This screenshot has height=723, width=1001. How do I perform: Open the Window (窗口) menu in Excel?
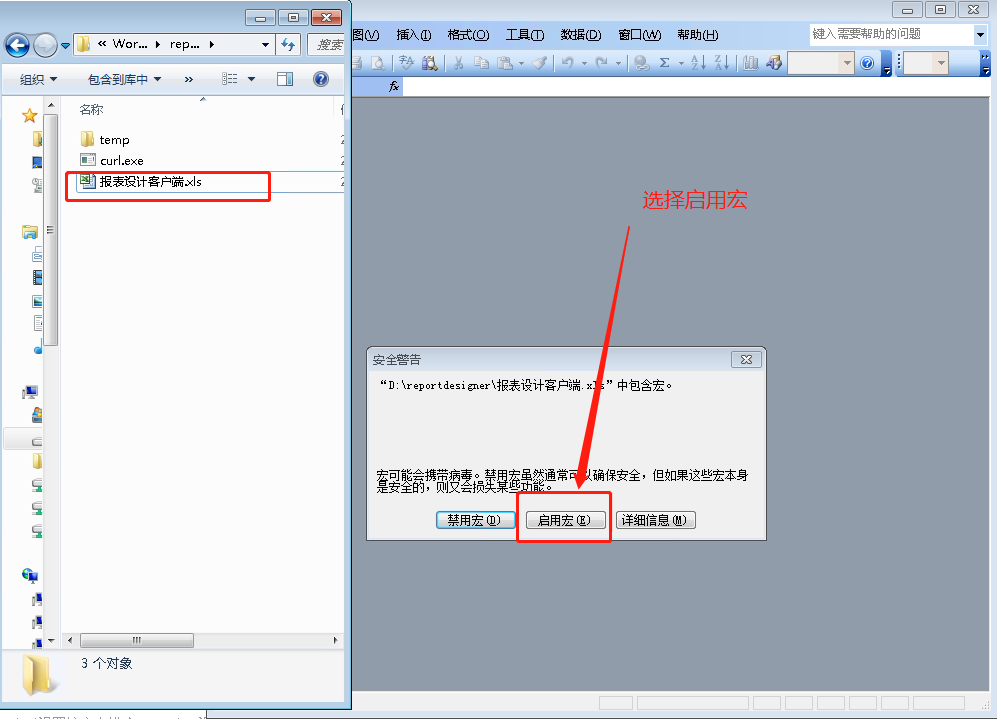coord(640,34)
